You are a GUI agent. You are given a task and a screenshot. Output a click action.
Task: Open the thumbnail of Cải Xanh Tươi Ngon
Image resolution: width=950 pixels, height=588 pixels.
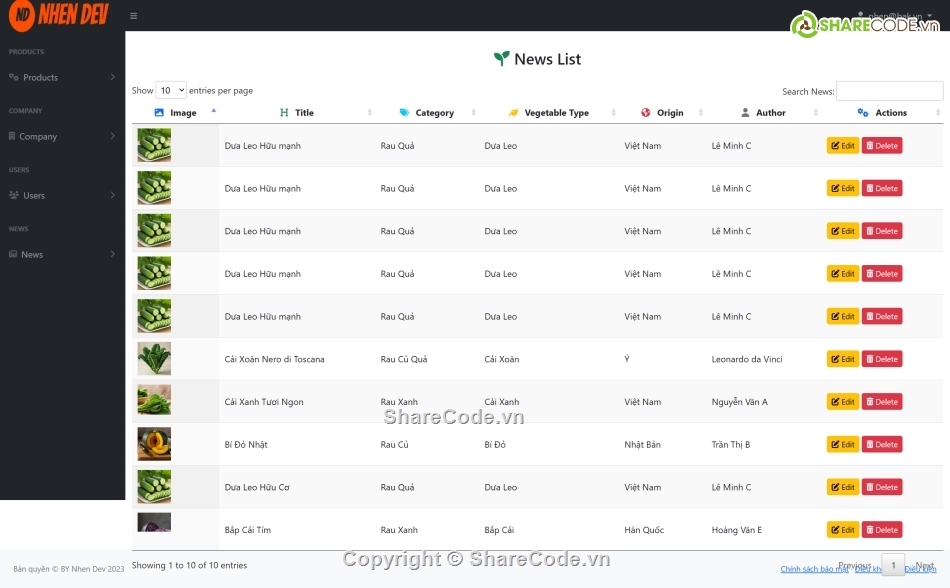154,400
